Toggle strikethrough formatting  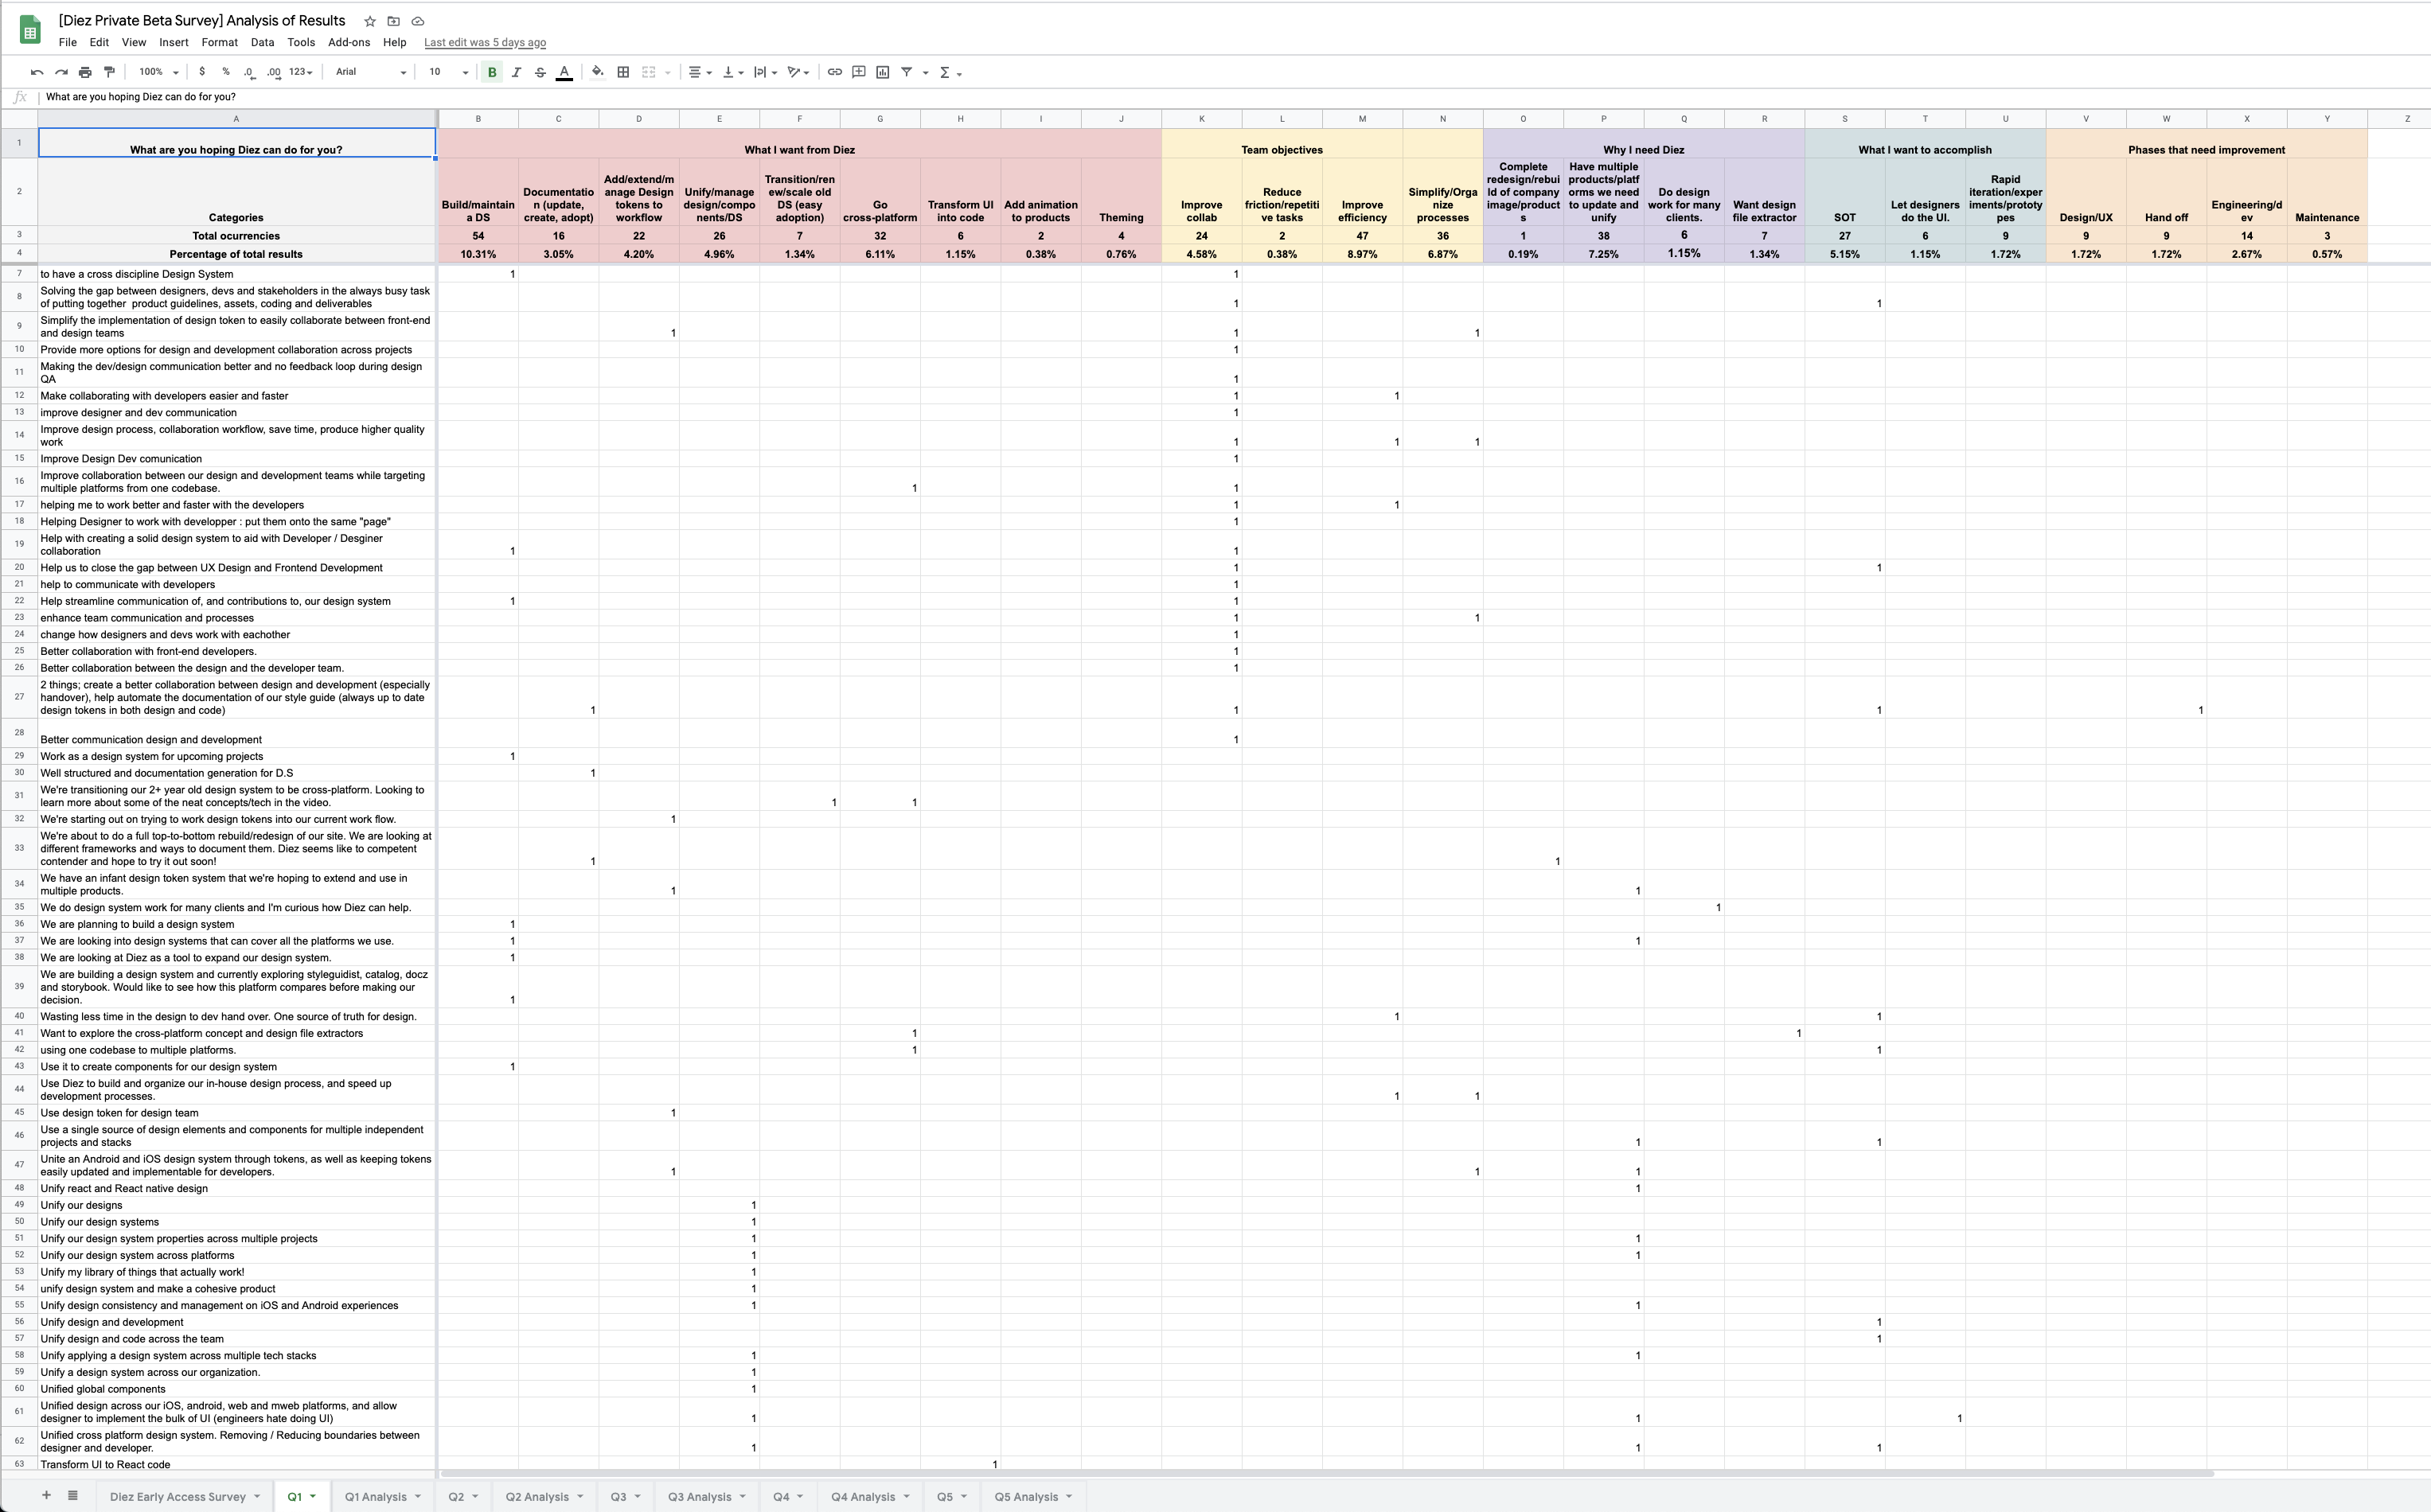tap(540, 72)
